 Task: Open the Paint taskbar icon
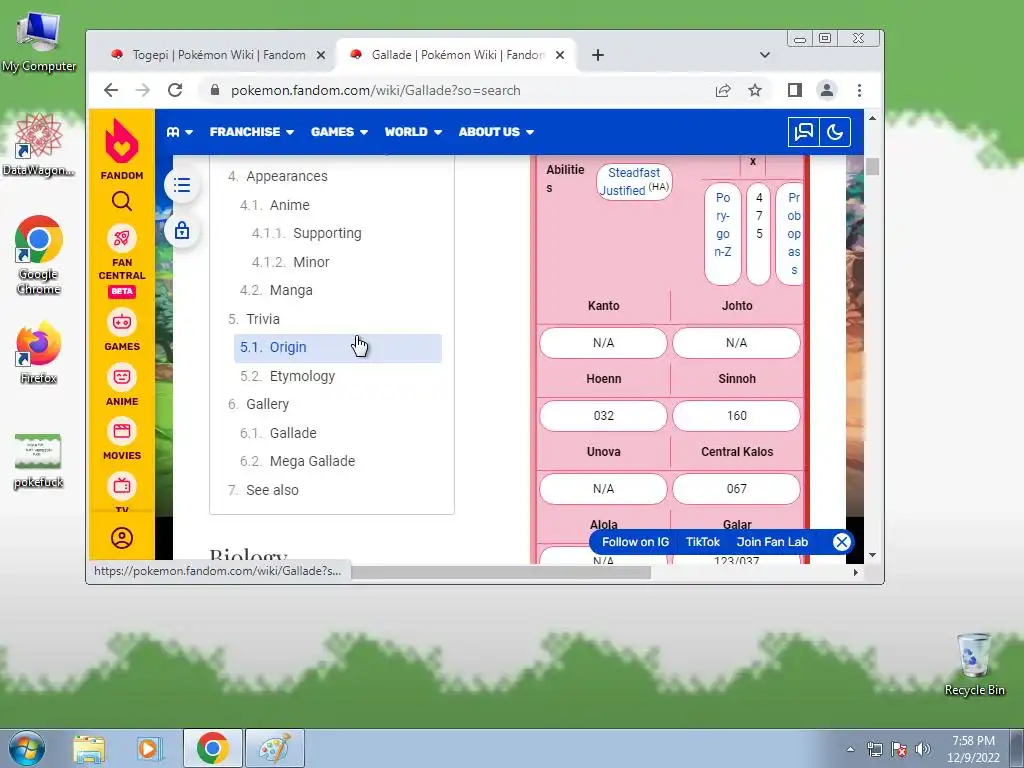pyautogui.click(x=275, y=748)
